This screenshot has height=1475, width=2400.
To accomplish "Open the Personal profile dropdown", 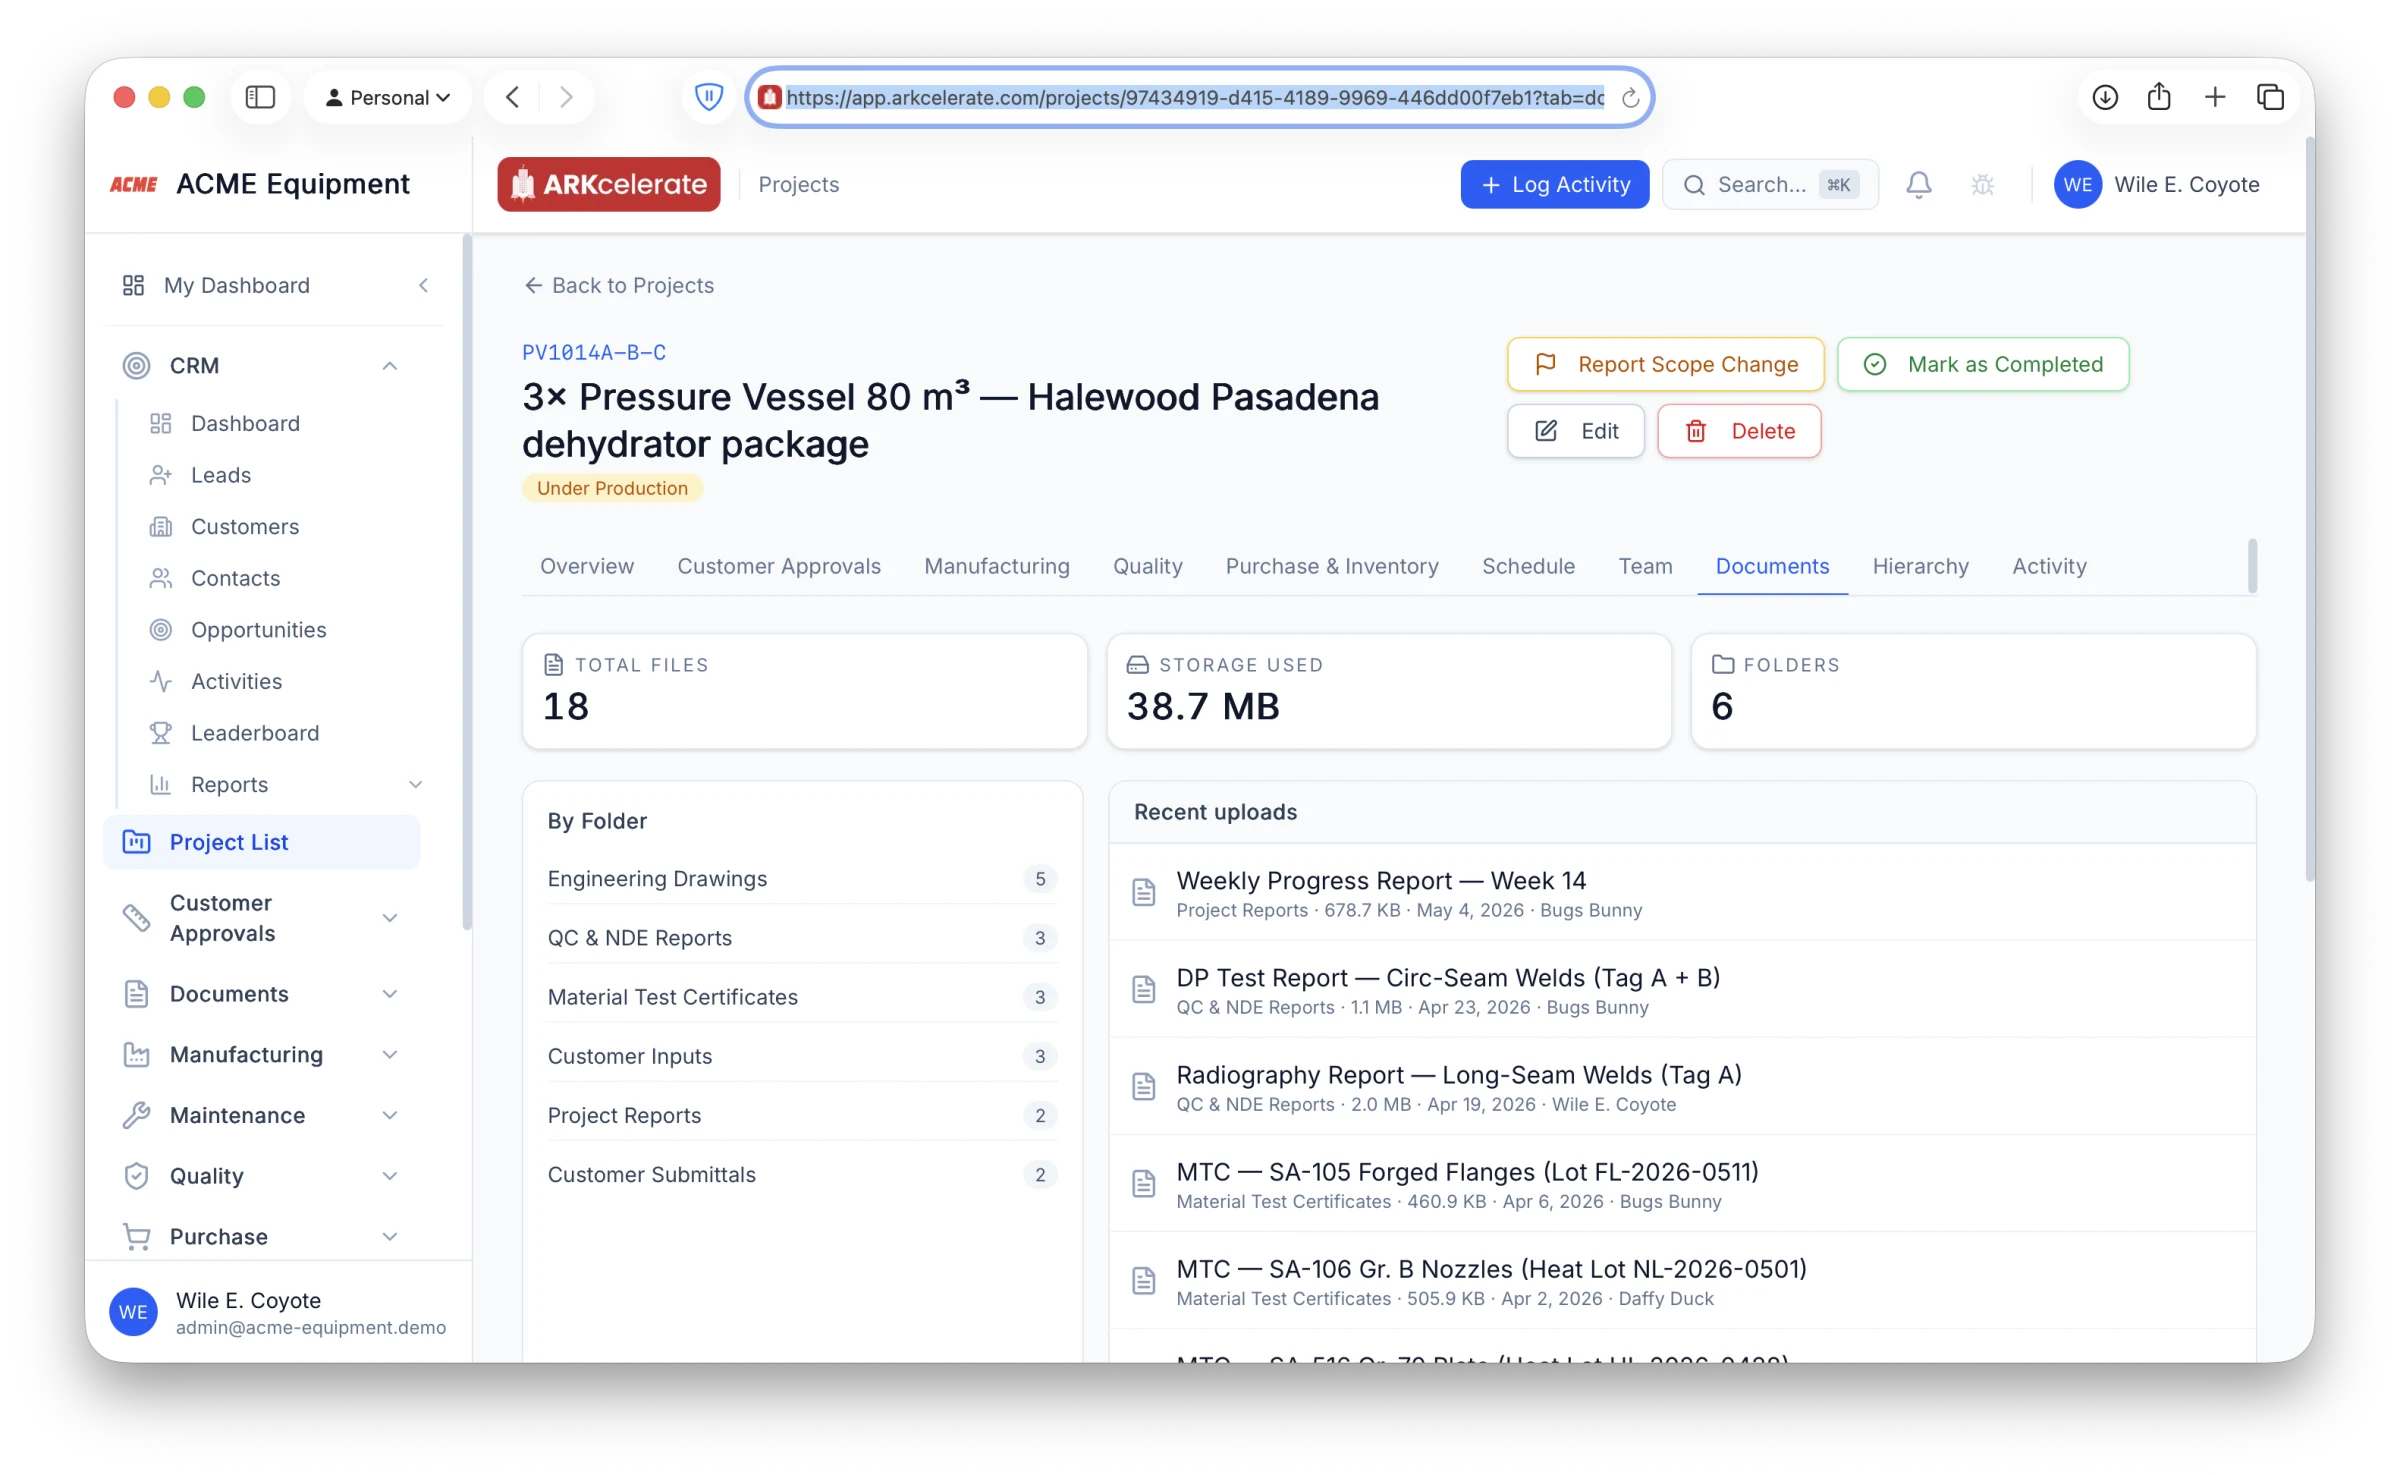I will [388, 97].
